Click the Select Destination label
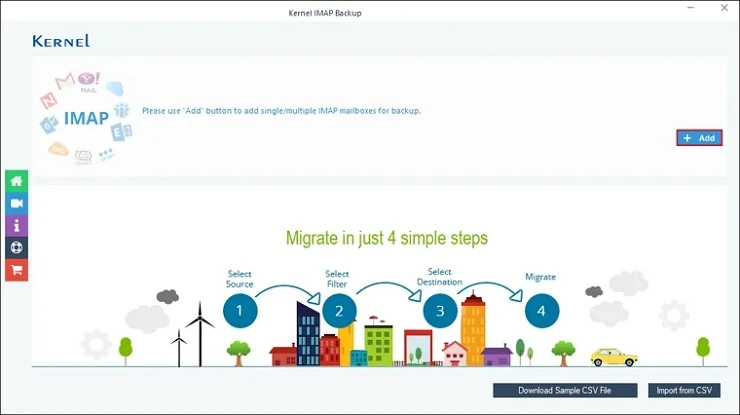 440,277
